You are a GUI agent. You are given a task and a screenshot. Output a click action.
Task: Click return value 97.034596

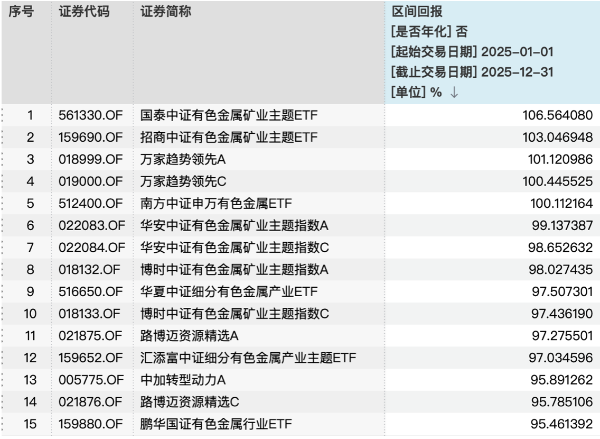point(561,358)
